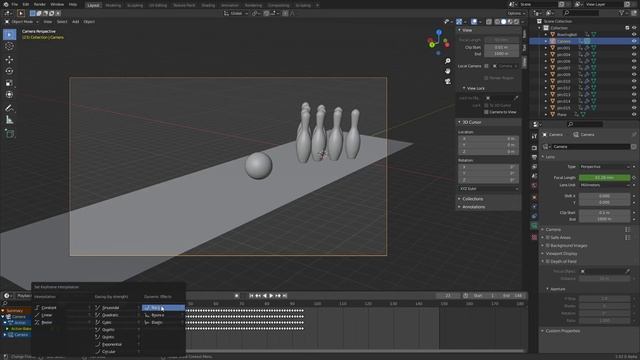Expand the Viewport Display panel
640x360 pixels.
pyautogui.click(x=543, y=253)
